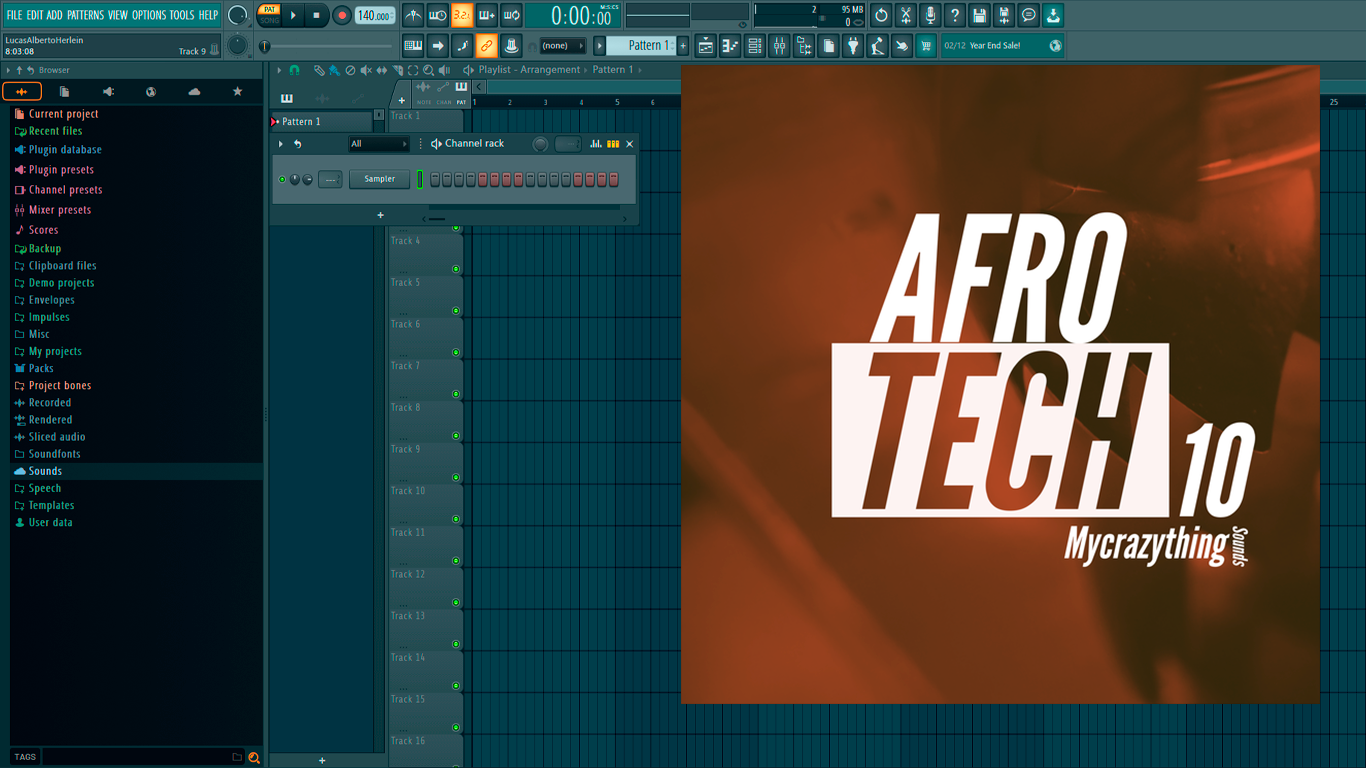
Task: Click the Record button
Action: tap(342, 15)
